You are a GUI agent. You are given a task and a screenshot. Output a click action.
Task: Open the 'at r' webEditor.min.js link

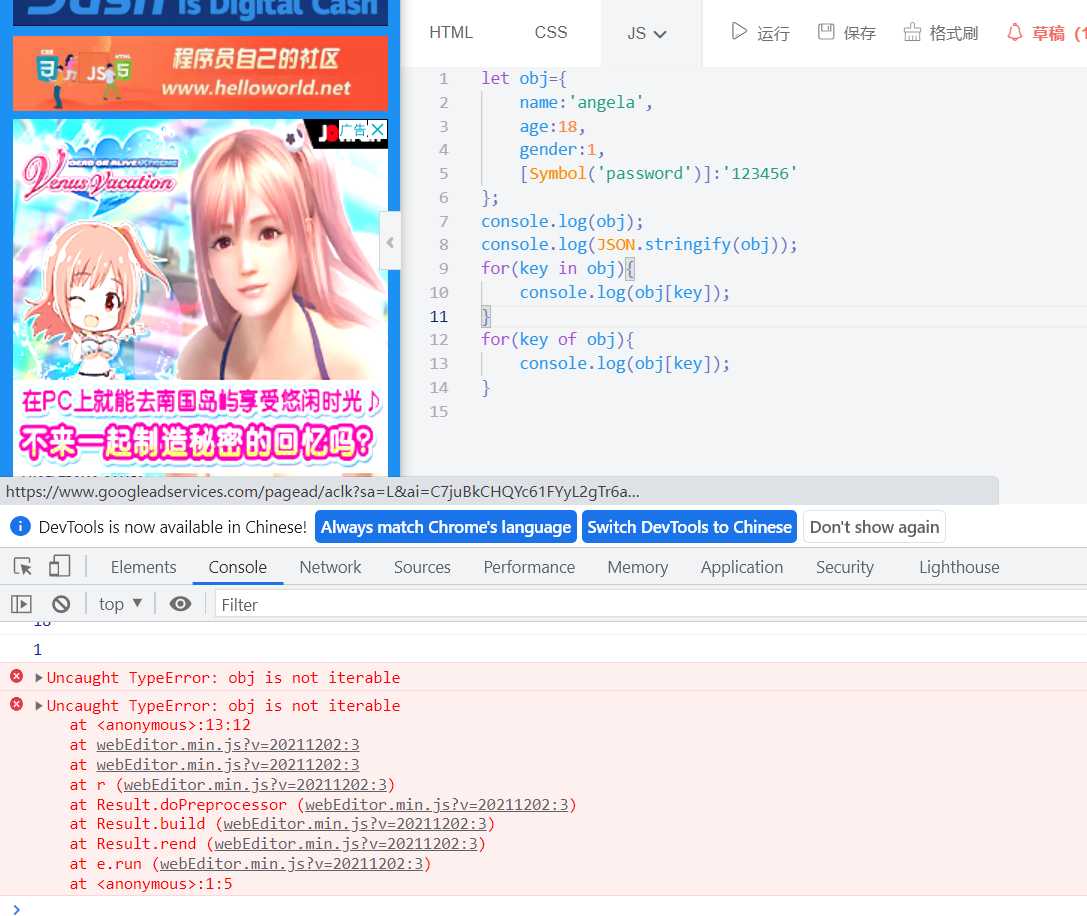point(255,784)
